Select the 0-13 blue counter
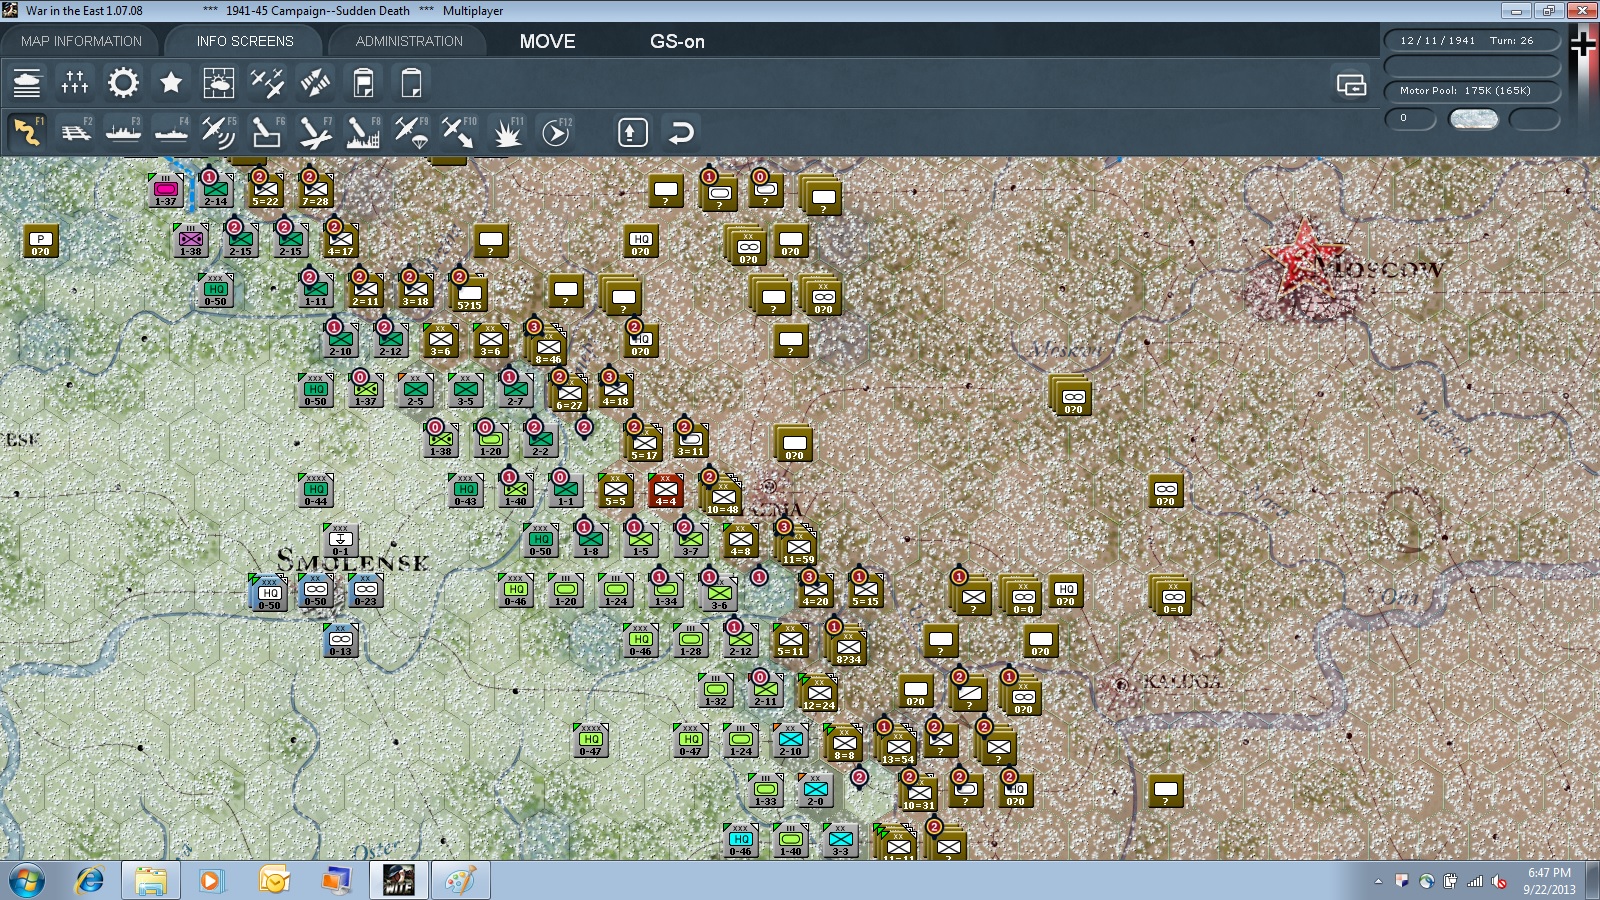 pos(341,641)
